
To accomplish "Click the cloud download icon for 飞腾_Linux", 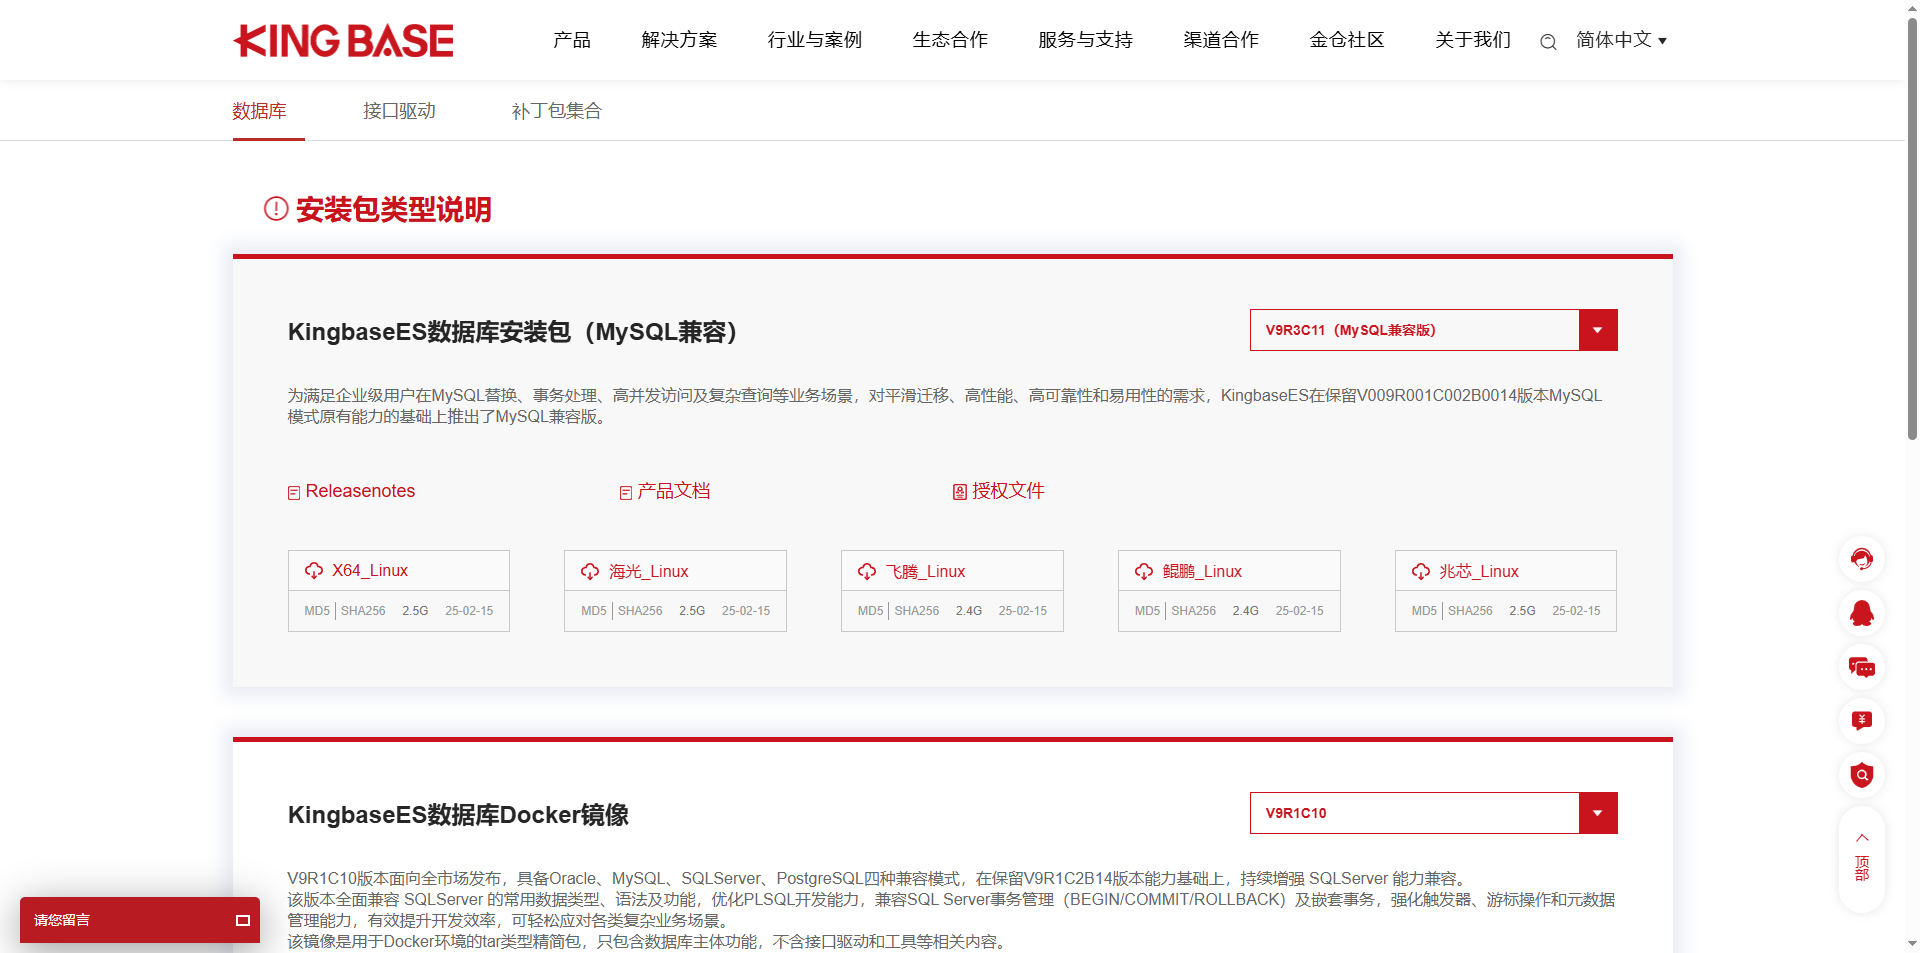I will tap(867, 571).
